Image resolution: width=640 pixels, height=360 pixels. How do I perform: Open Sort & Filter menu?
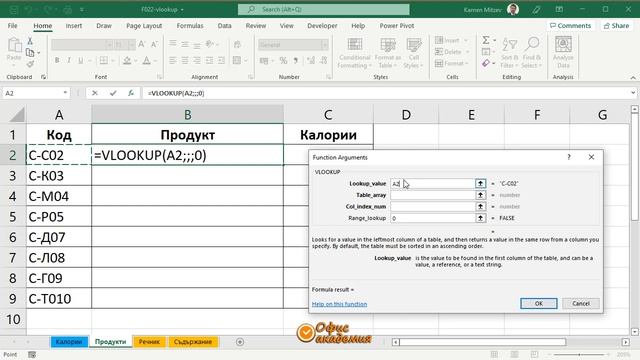point(509,53)
